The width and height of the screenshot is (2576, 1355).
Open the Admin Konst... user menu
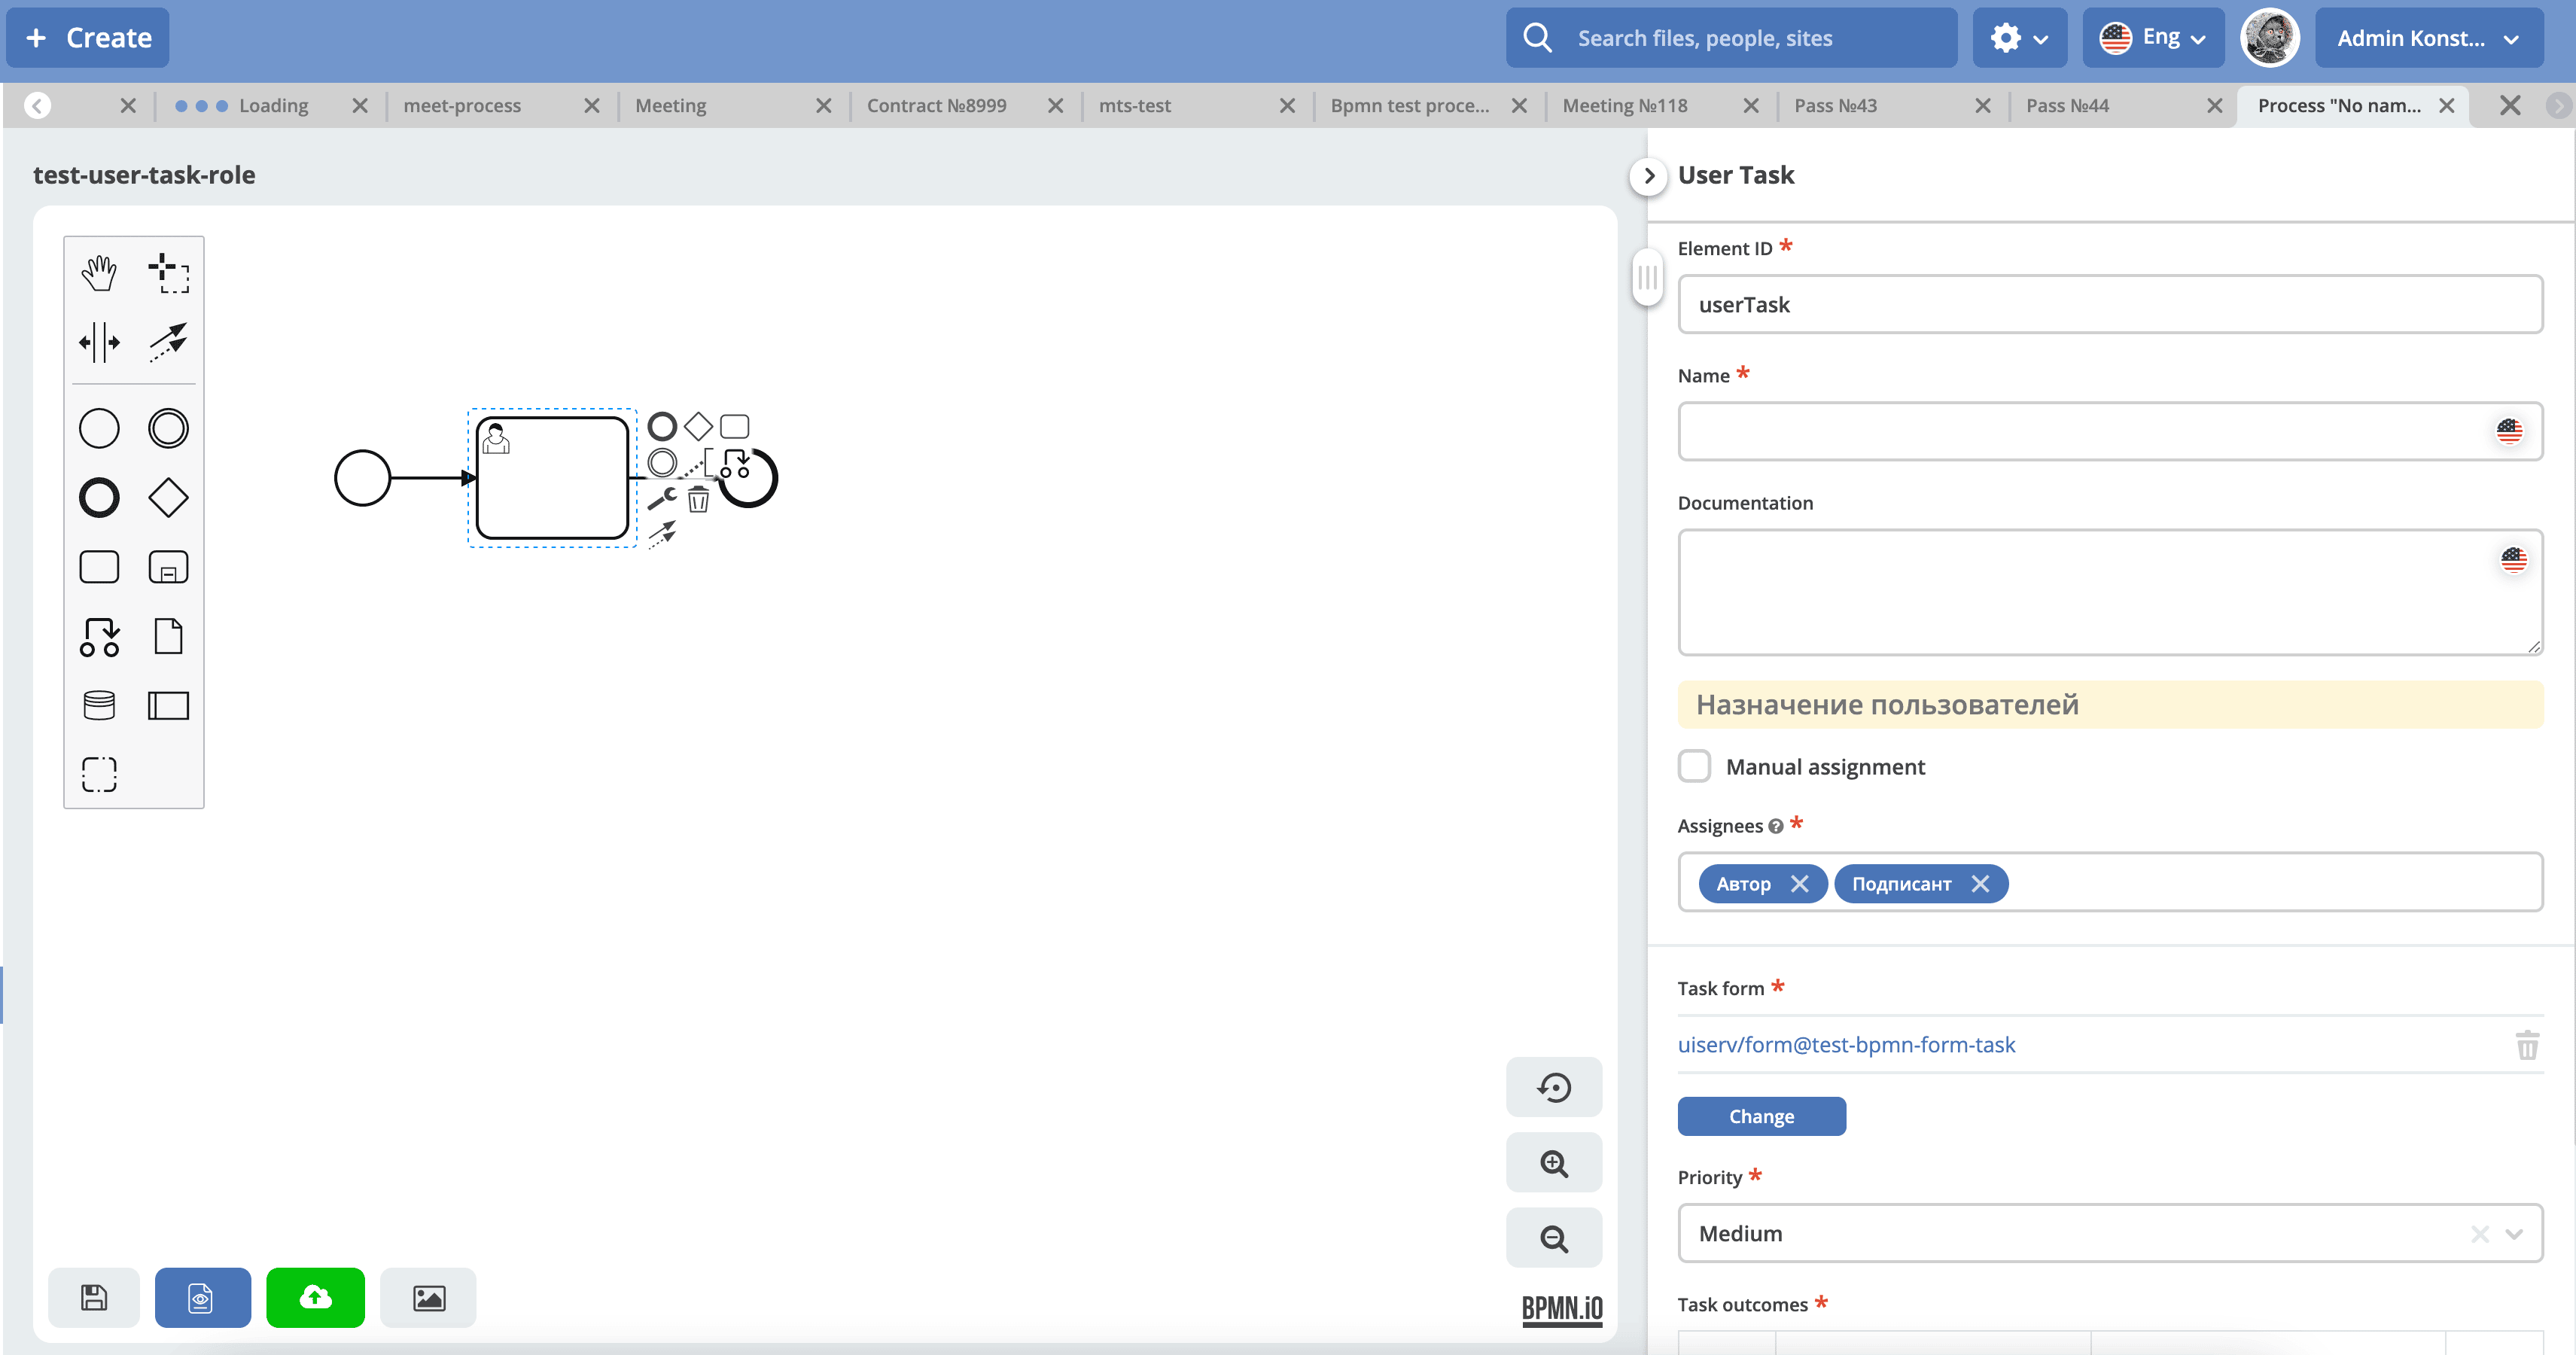pyautogui.click(x=2428, y=38)
